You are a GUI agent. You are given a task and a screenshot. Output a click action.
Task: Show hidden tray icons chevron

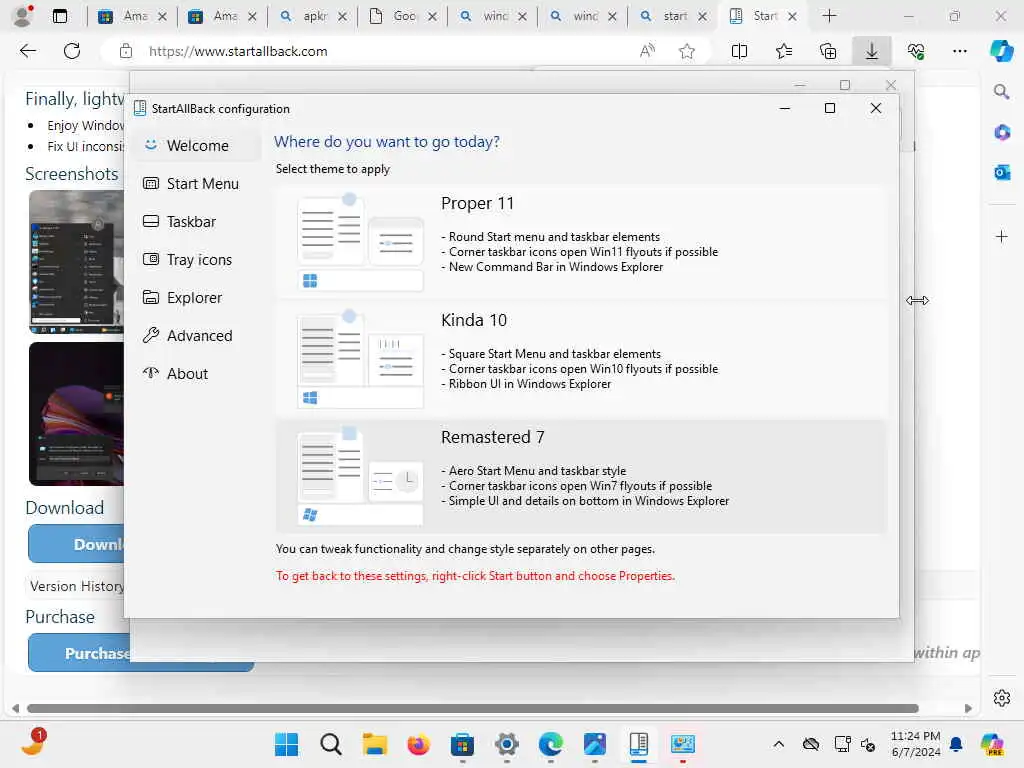[778, 744]
